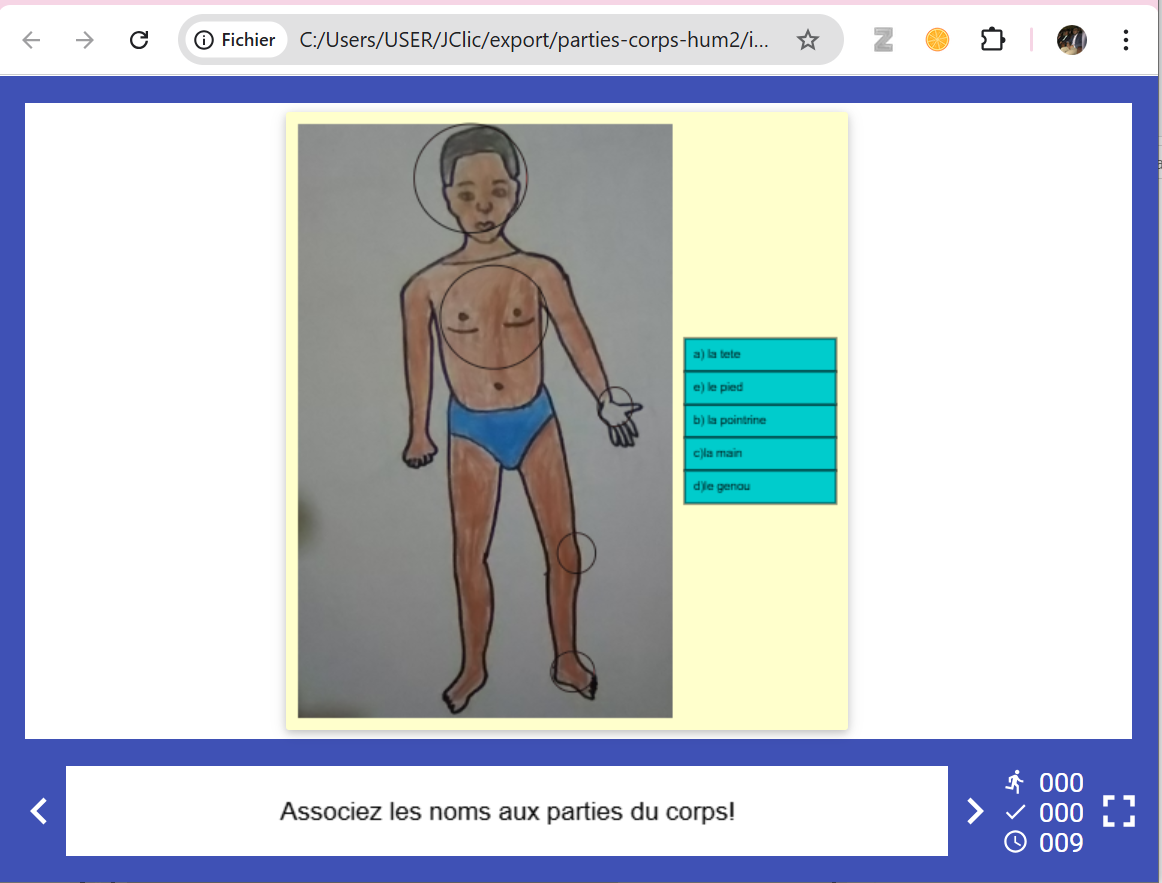
Task: Click the browser forward arrow
Action: point(86,40)
